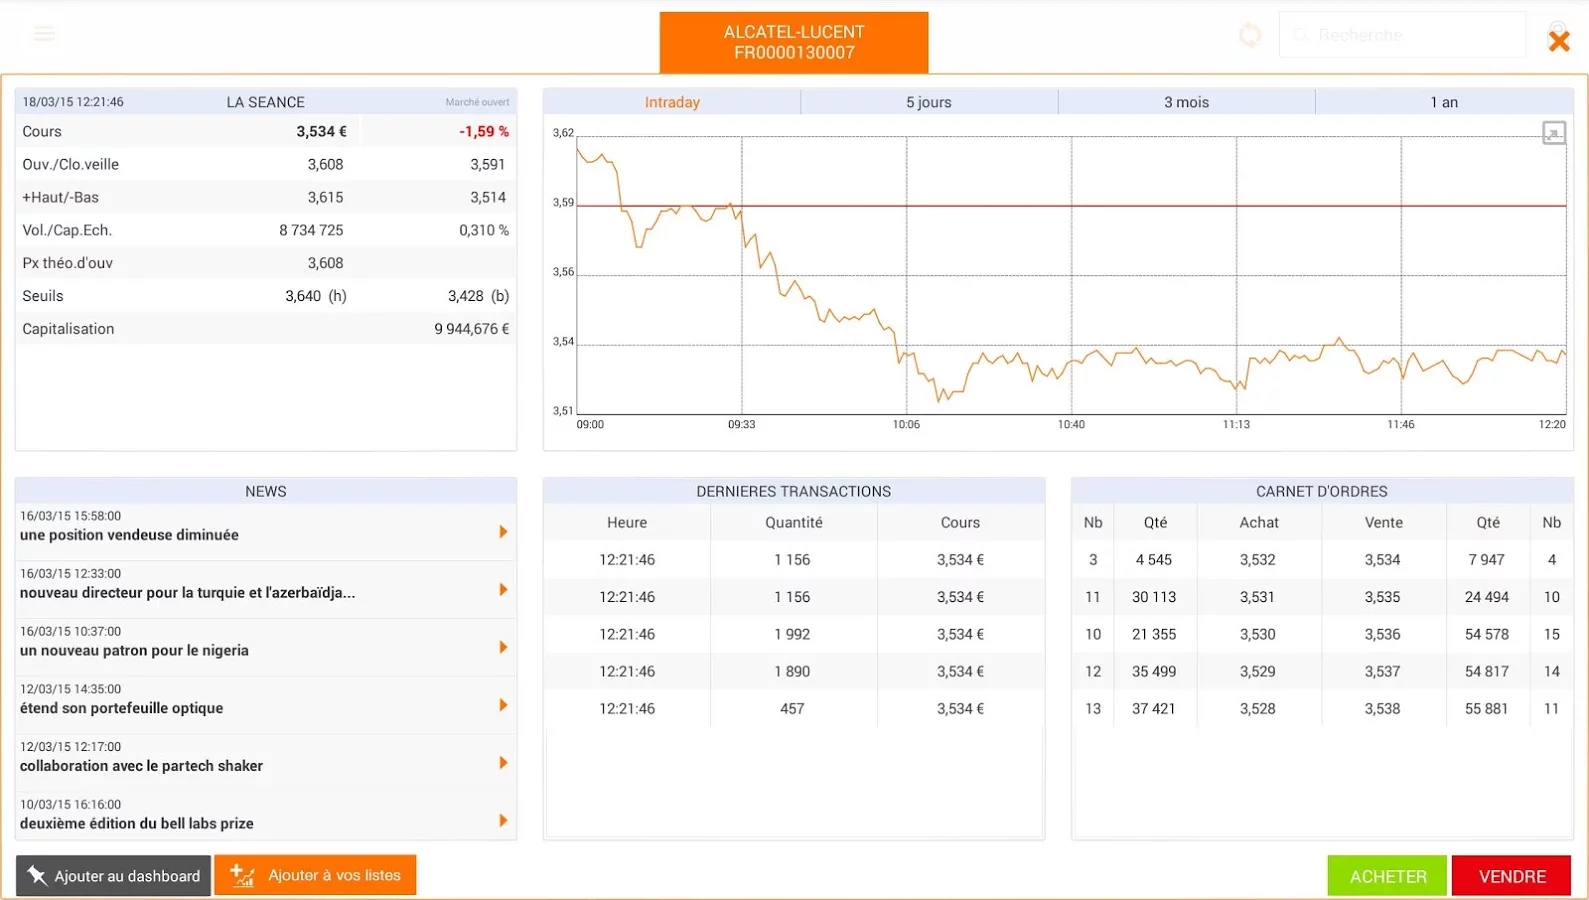
Task: Click the Capitalisation value 9 944,676 €
Action: [471, 329]
